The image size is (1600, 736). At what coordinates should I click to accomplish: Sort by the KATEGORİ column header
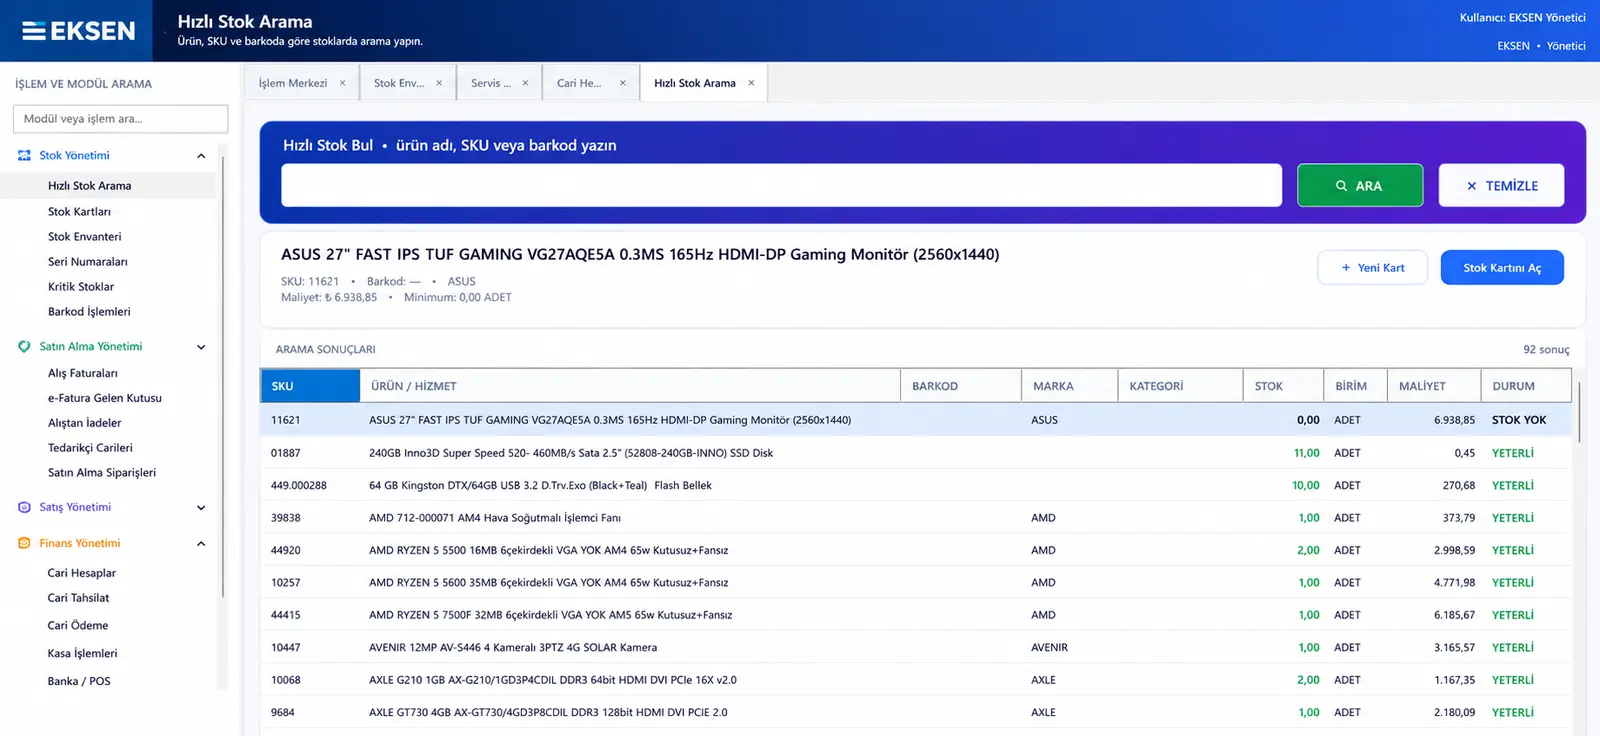pos(1181,386)
